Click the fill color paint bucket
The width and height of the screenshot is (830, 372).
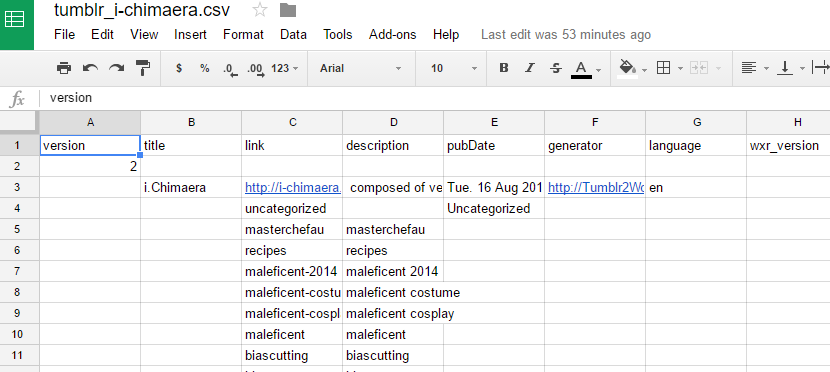pyautogui.click(x=627, y=68)
